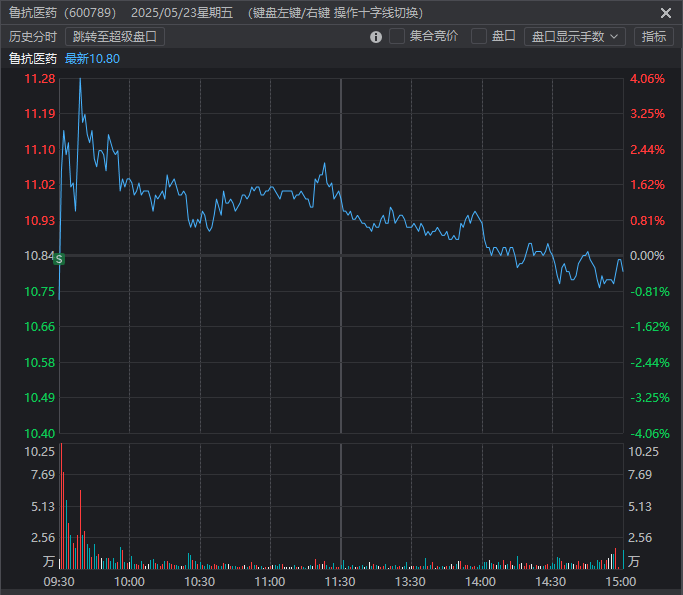Click the 4.06% red percentage label

648,79
